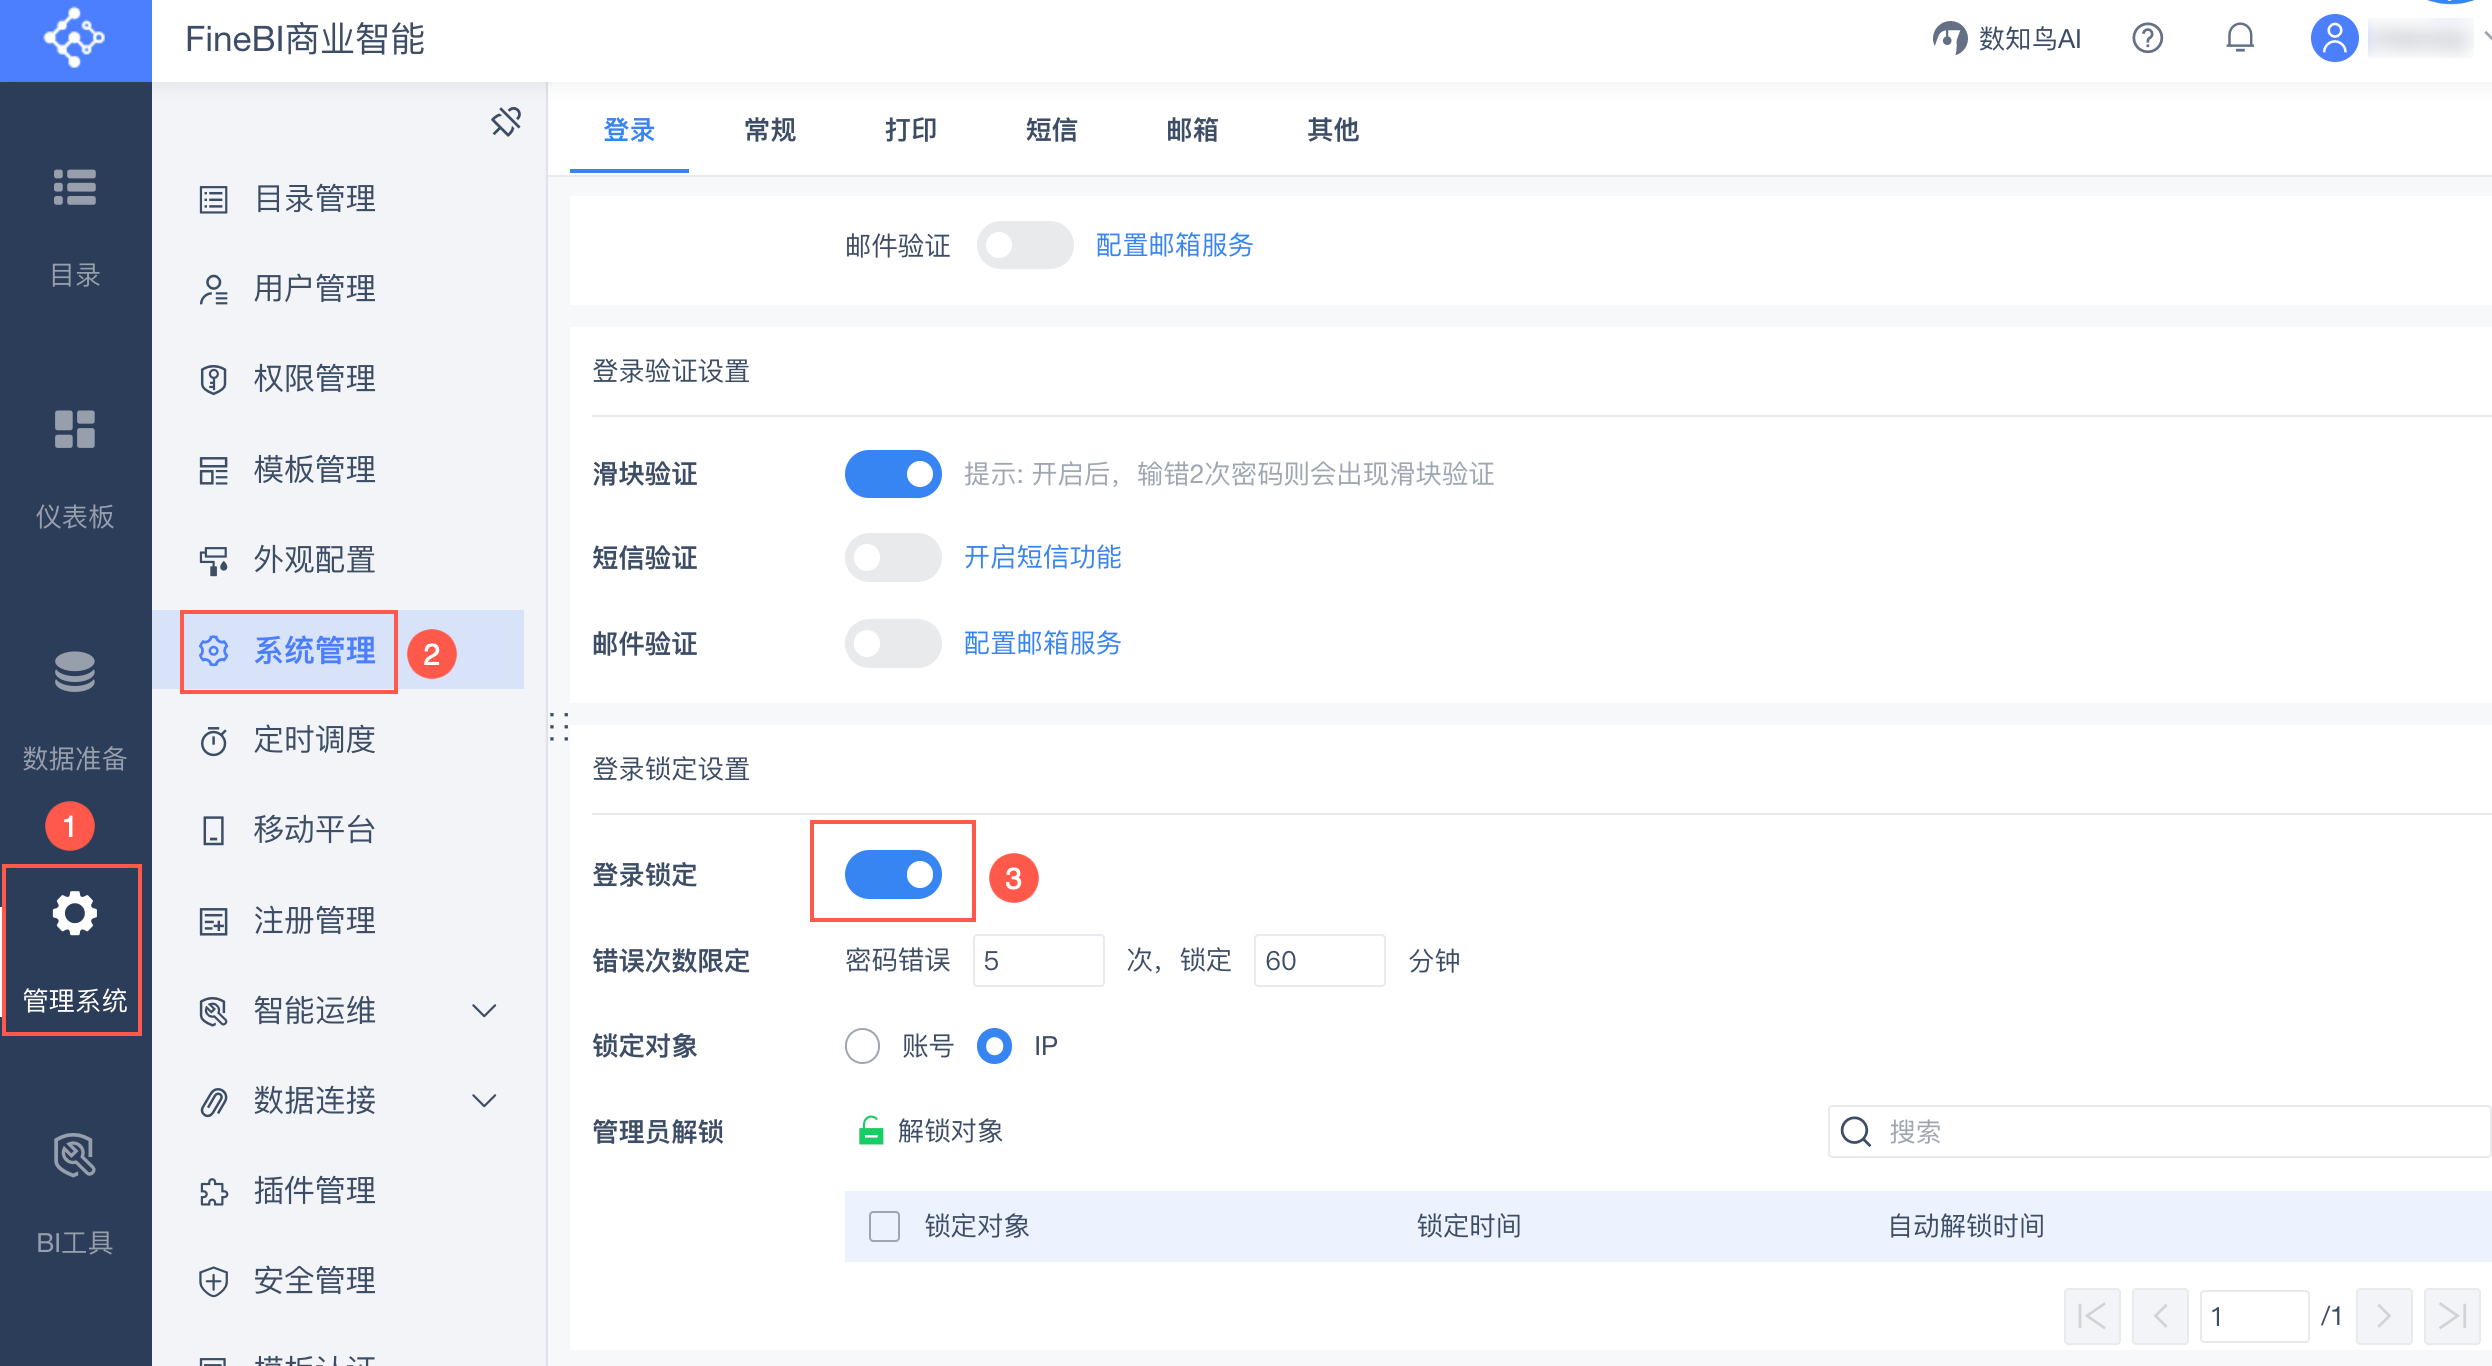Check the 锁定对象 table header checkbox
The height and width of the screenshot is (1366, 2492).
(884, 1226)
